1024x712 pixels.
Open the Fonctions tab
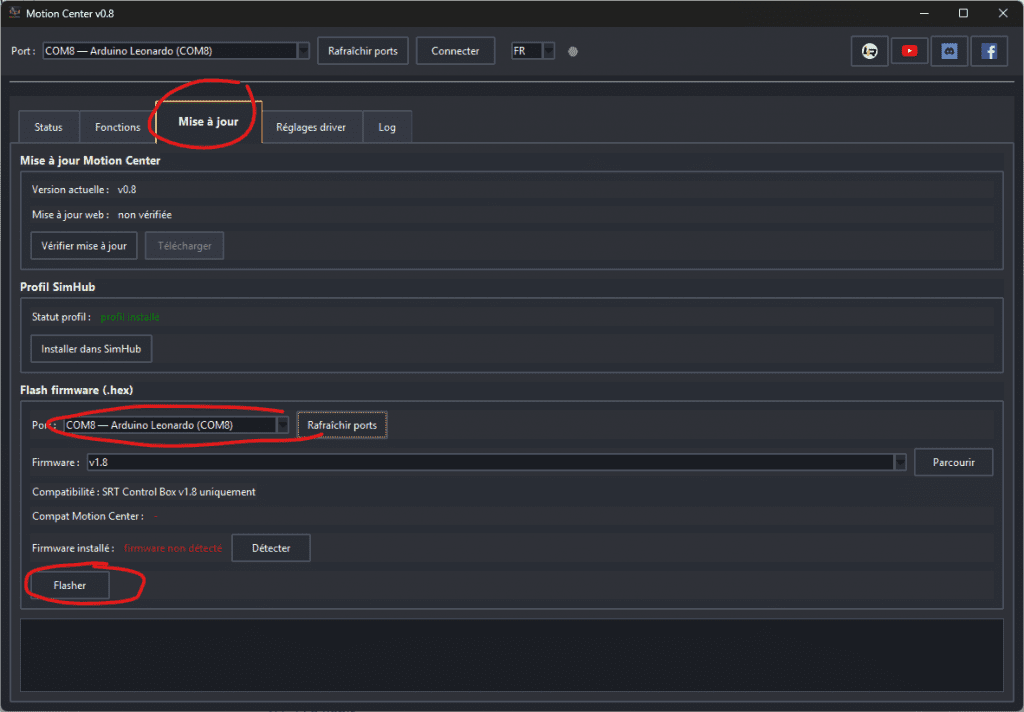(117, 127)
